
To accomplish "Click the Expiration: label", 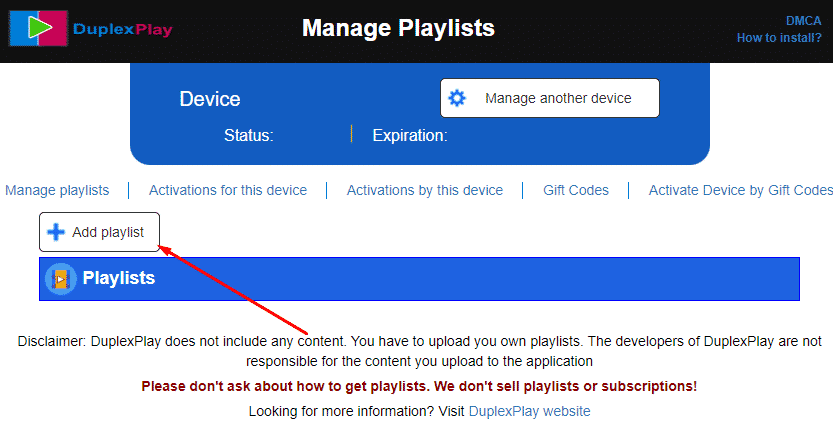I will pos(410,135).
